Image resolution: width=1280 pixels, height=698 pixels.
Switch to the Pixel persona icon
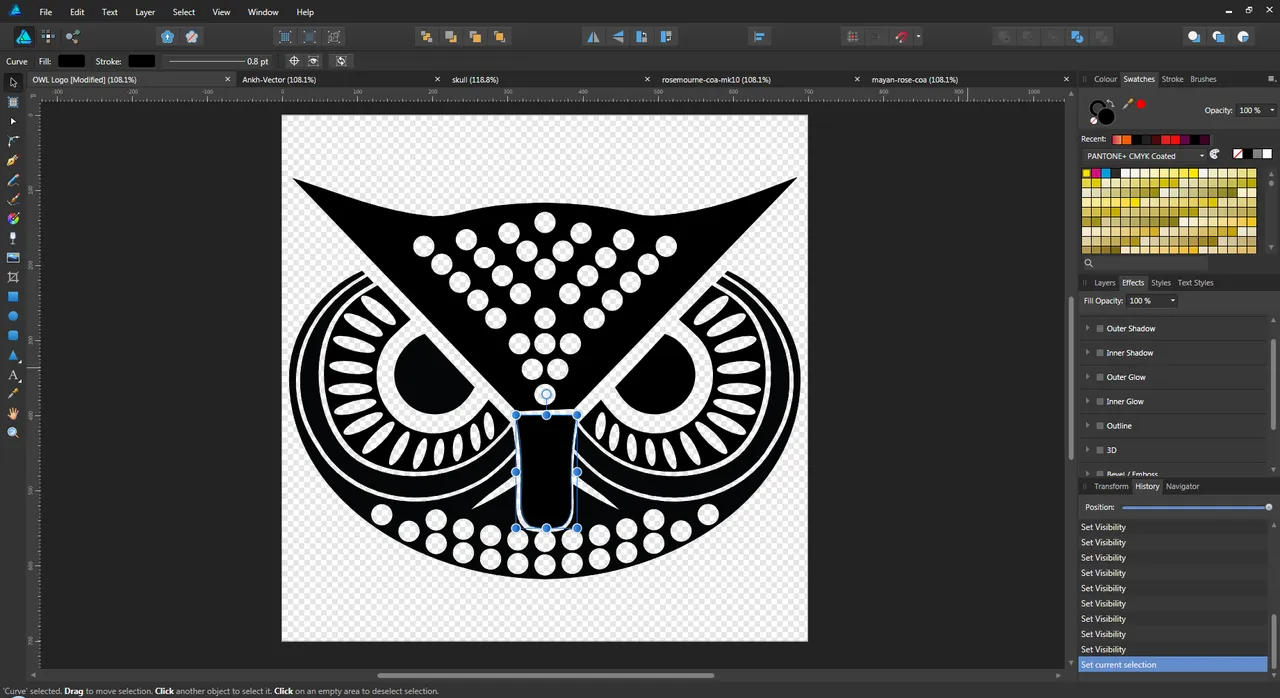(48, 36)
